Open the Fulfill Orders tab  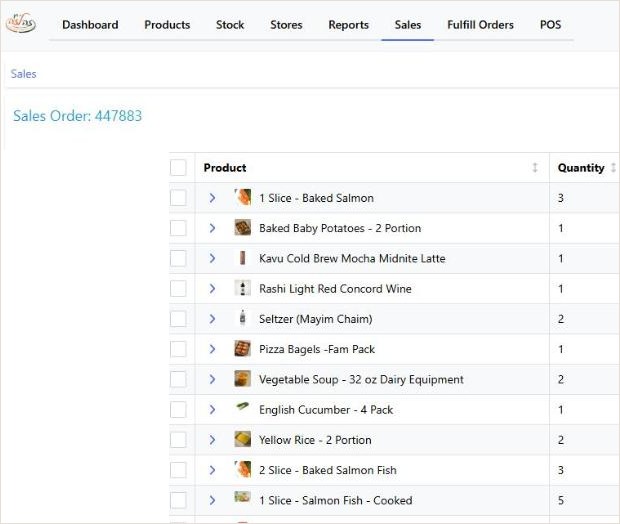click(480, 25)
